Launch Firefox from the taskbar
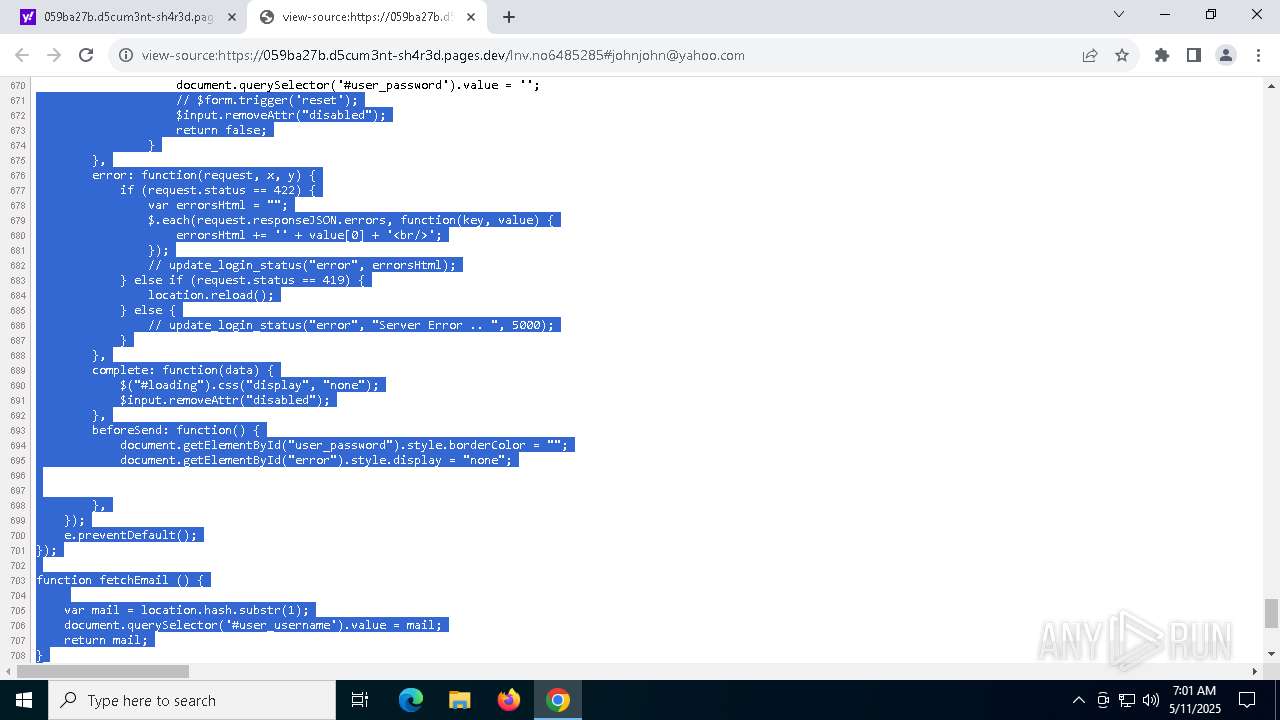1280x720 pixels. [509, 700]
